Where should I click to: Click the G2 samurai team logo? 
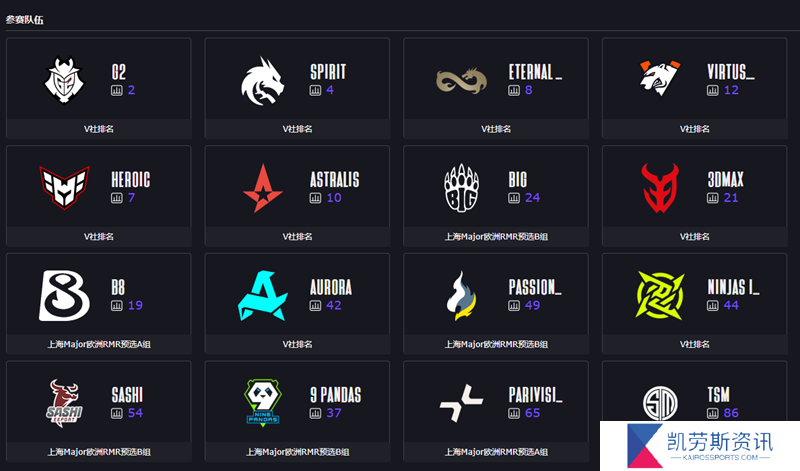click(x=64, y=80)
